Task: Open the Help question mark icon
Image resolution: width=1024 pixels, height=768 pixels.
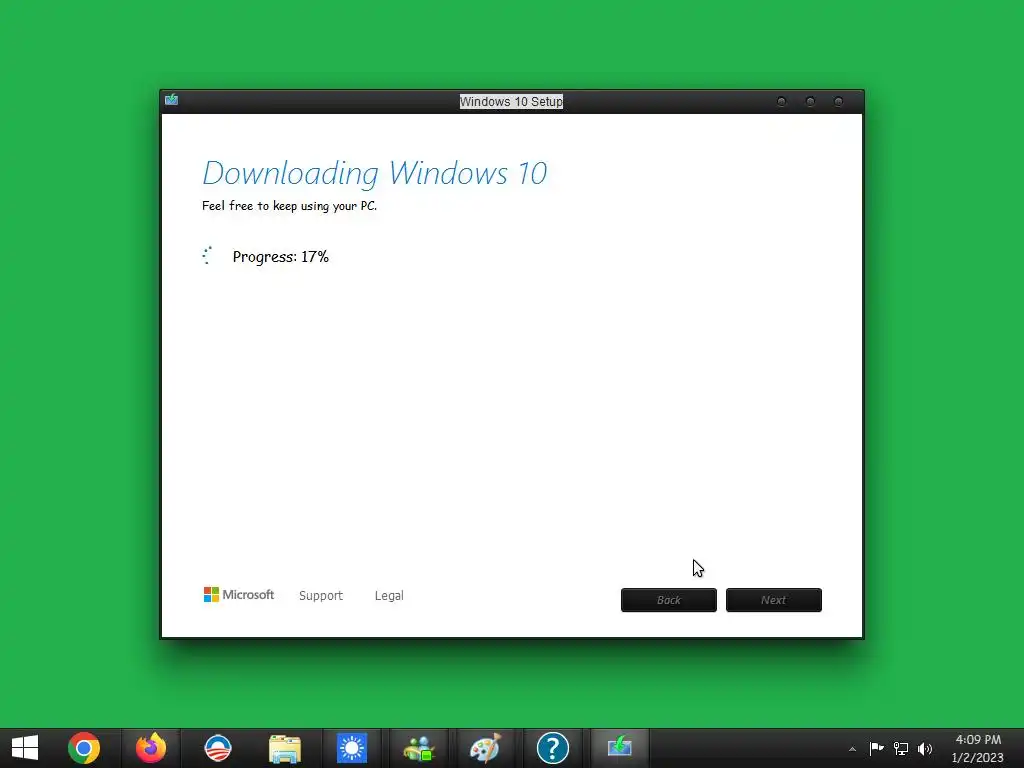Action: [x=552, y=748]
